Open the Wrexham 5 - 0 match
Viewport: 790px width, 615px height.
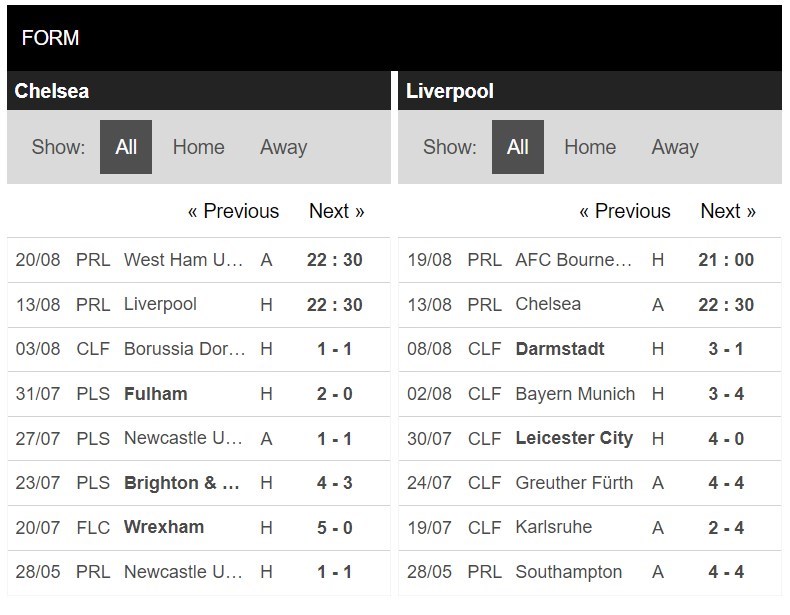click(x=199, y=528)
